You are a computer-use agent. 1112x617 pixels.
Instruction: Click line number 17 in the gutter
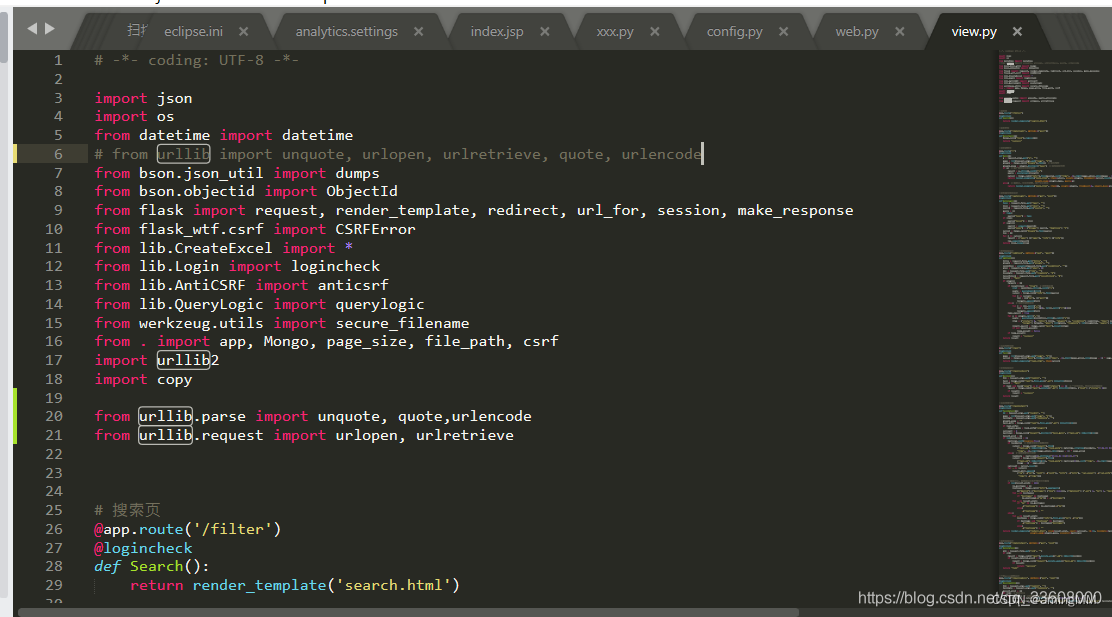coord(54,360)
